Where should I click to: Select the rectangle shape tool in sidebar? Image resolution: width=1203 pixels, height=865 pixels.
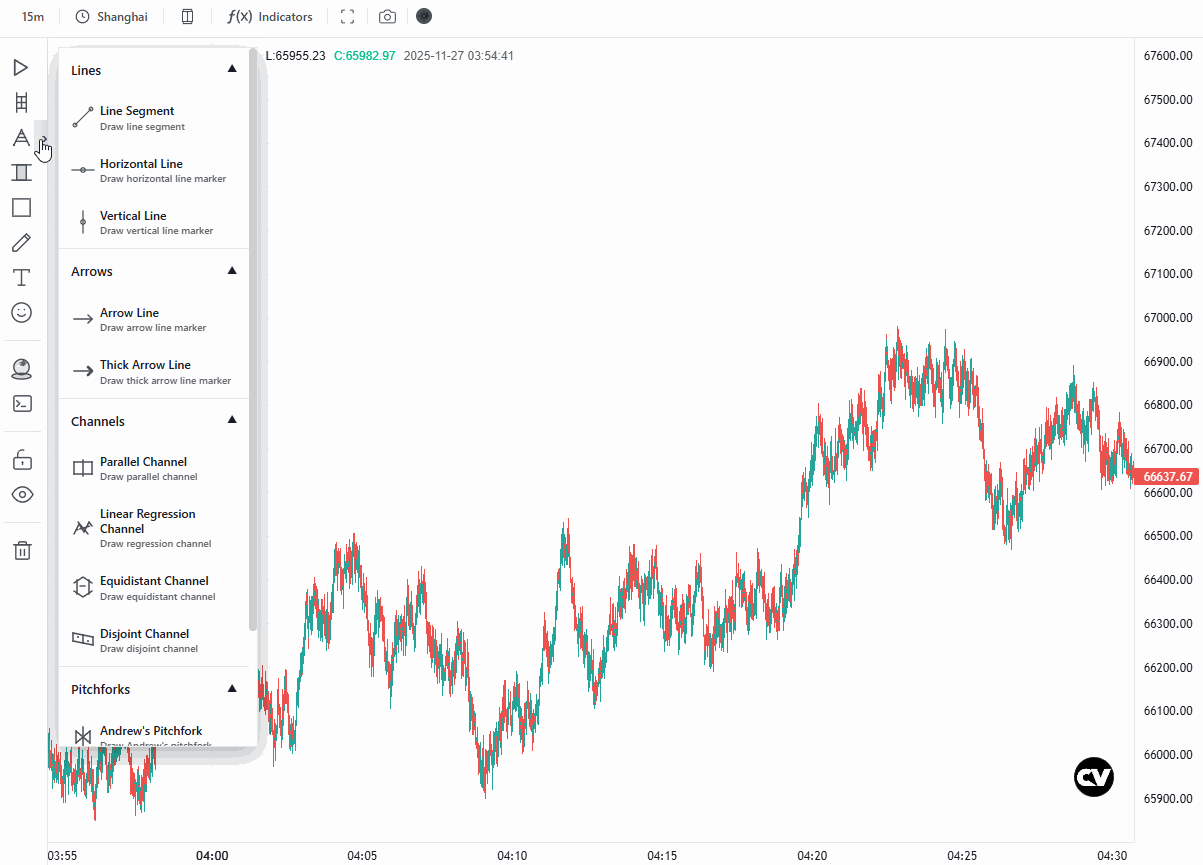click(21, 207)
